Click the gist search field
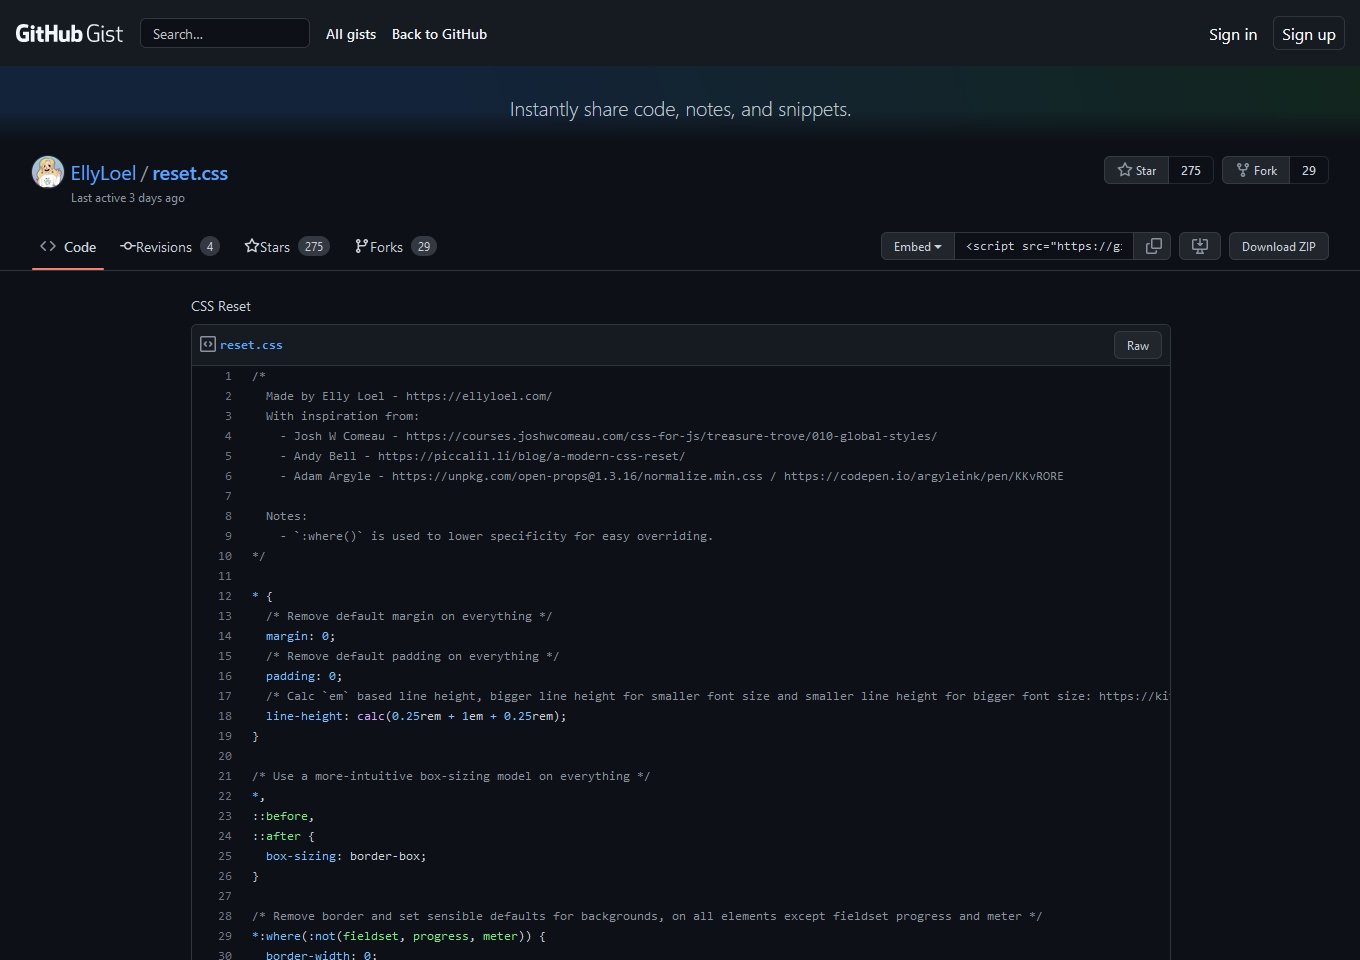 [224, 34]
